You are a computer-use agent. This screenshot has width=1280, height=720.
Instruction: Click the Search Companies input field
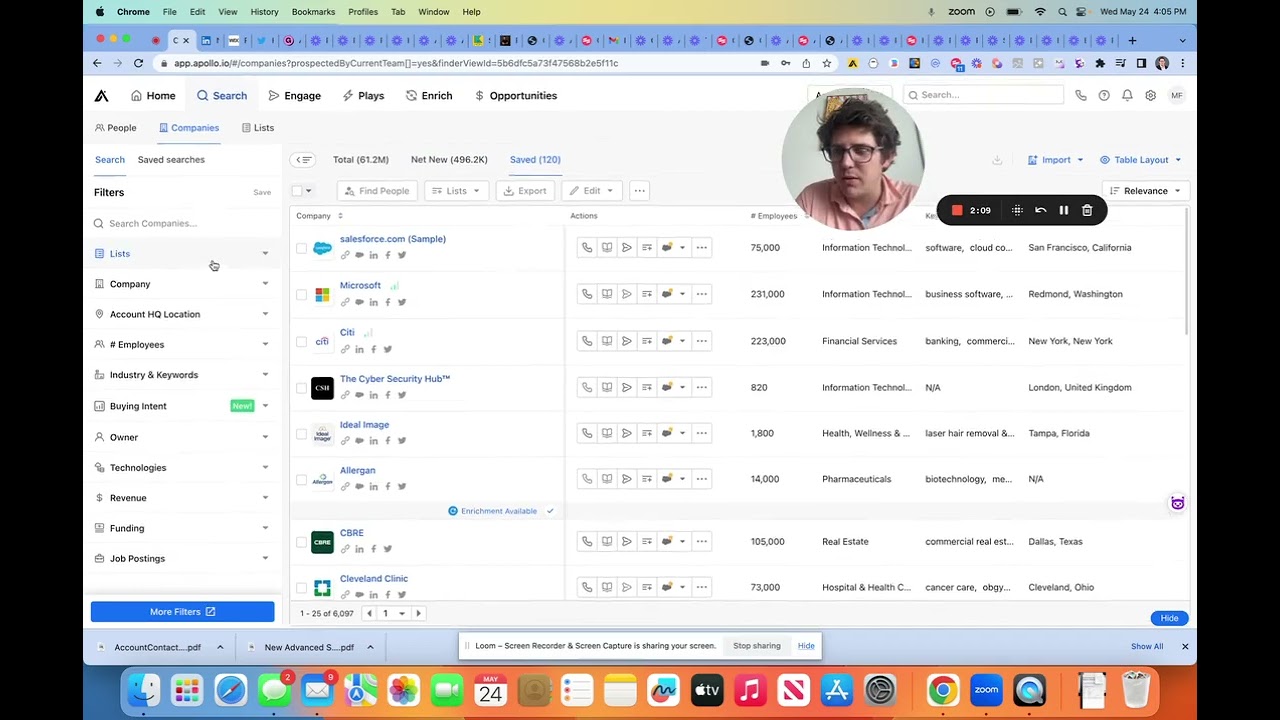click(182, 224)
